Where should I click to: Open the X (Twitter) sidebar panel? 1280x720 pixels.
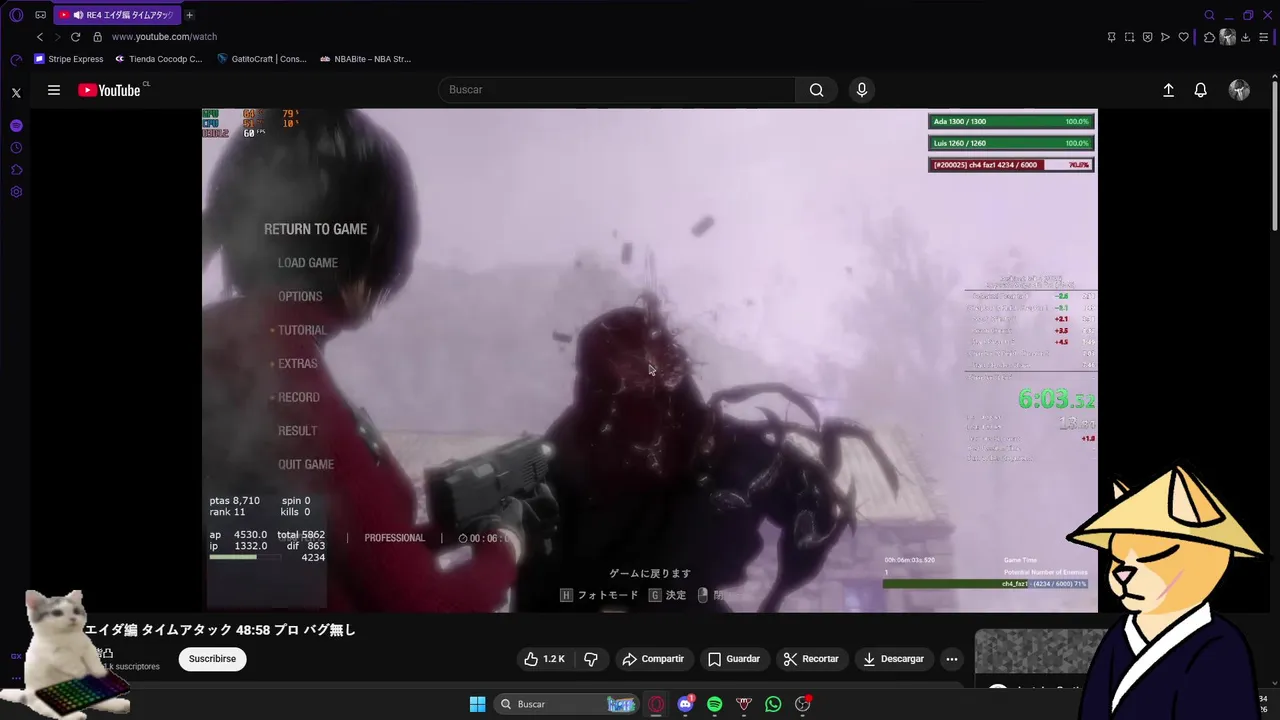coord(16,93)
